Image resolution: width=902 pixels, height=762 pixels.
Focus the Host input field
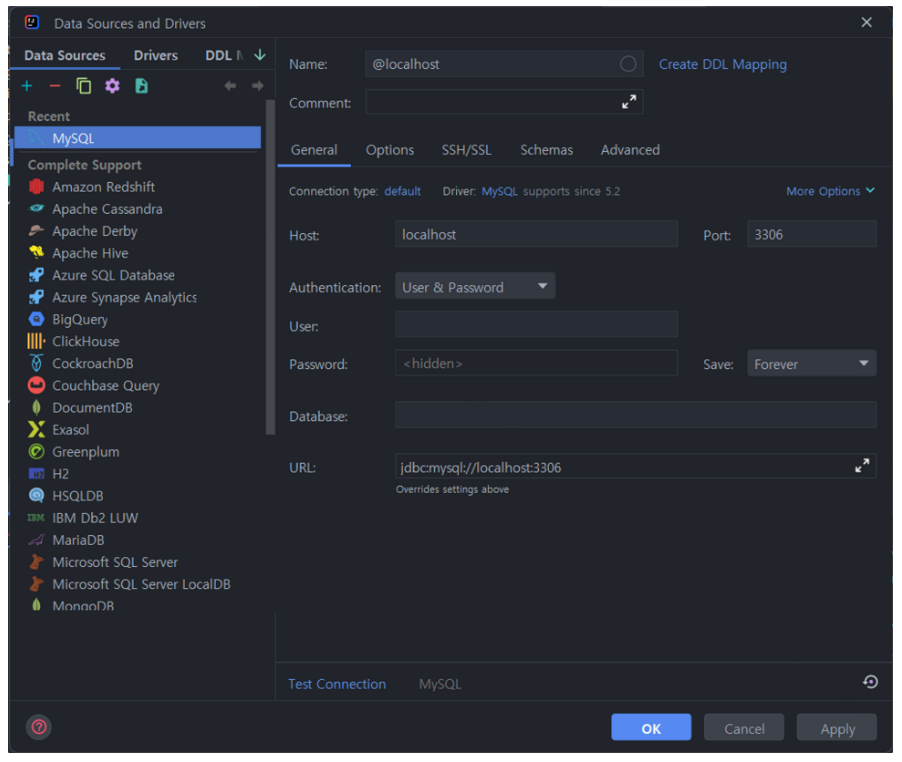[x=536, y=234]
